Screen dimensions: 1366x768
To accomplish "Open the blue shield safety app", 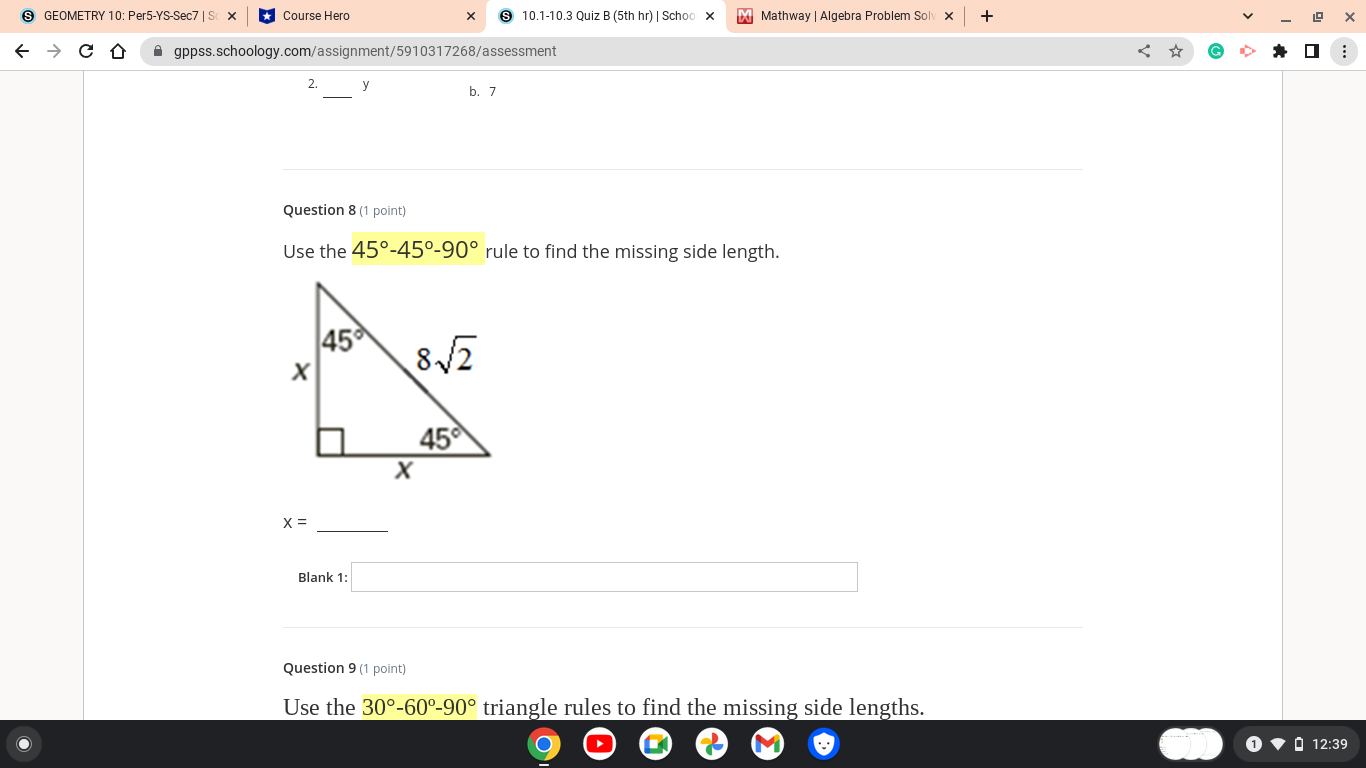I will (823, 744).
